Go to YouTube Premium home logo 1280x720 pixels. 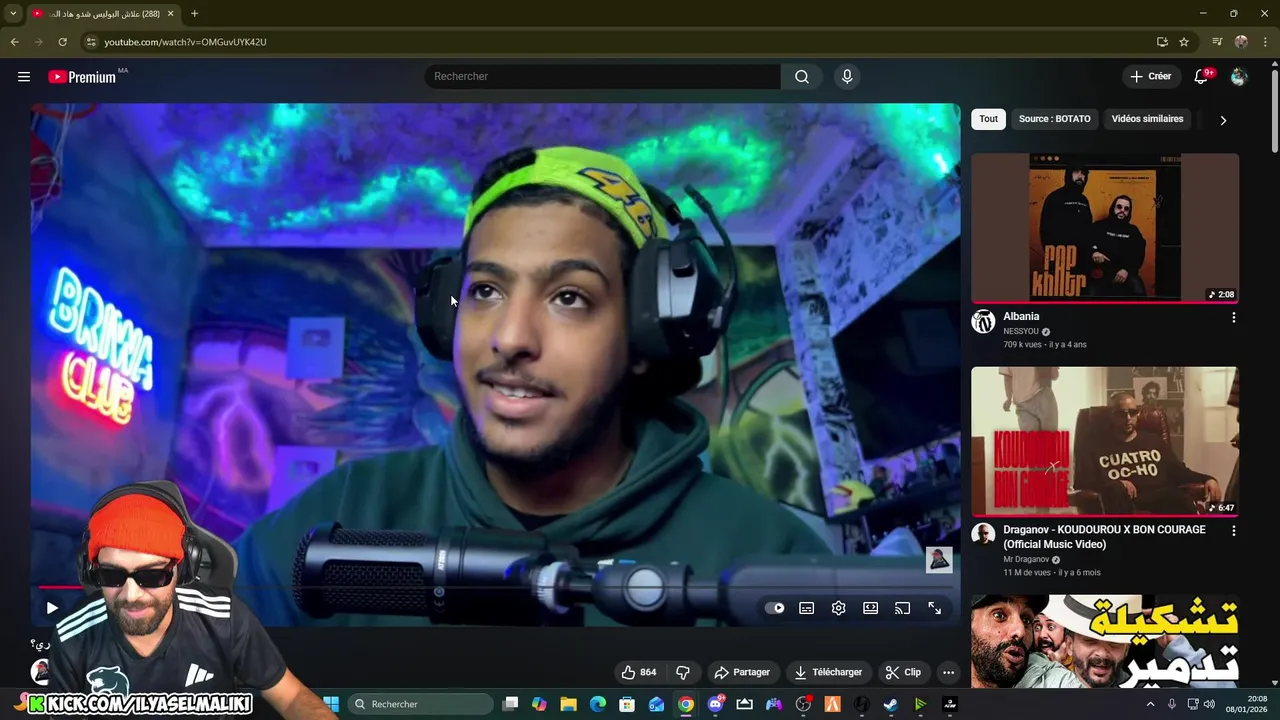pyautogui.click(x=82, y=77)
